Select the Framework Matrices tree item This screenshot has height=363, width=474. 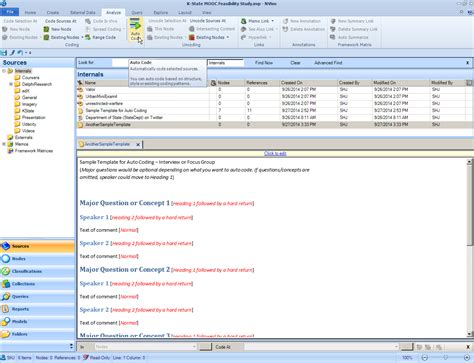pos(30,151)
